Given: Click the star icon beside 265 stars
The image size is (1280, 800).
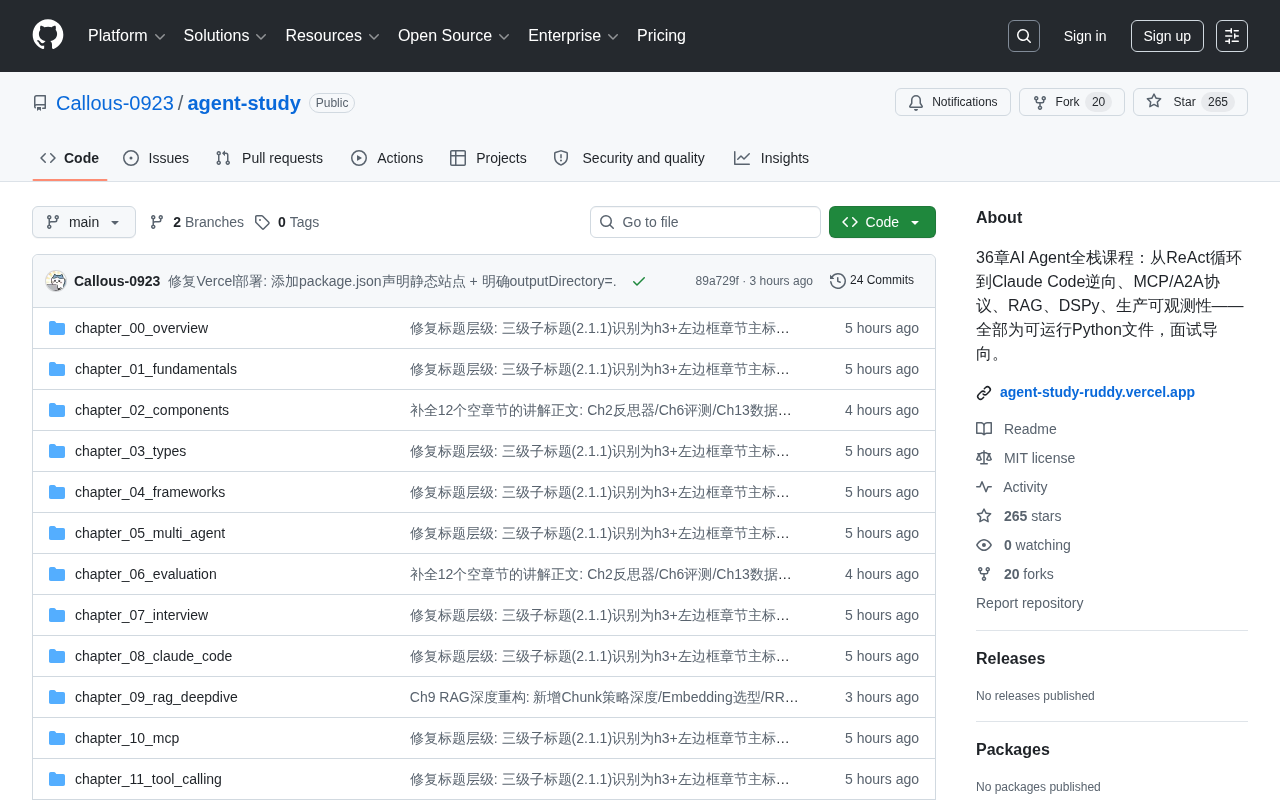Looking at the screenshot, I should 984,516.
